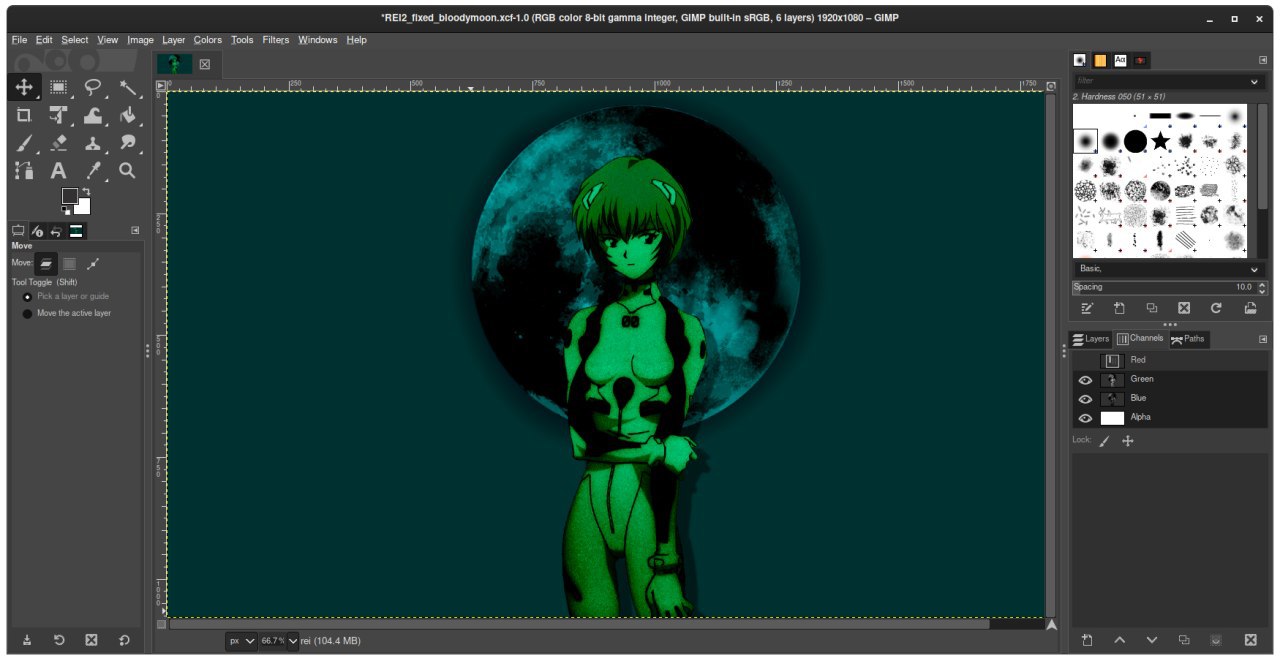The width and height of the screenshot is (1280, 661).
Task: Switch to the Device Status tab
Action: (37, 231)
